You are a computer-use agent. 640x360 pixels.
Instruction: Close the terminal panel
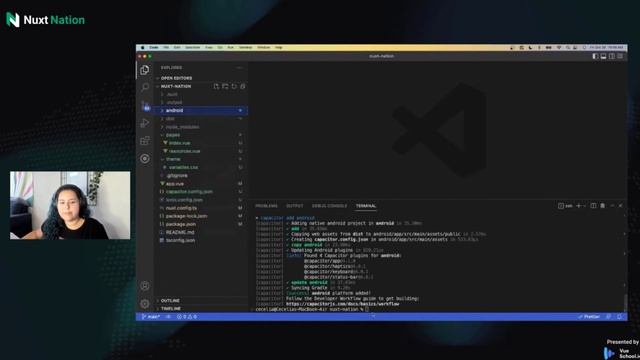(620, 206)
